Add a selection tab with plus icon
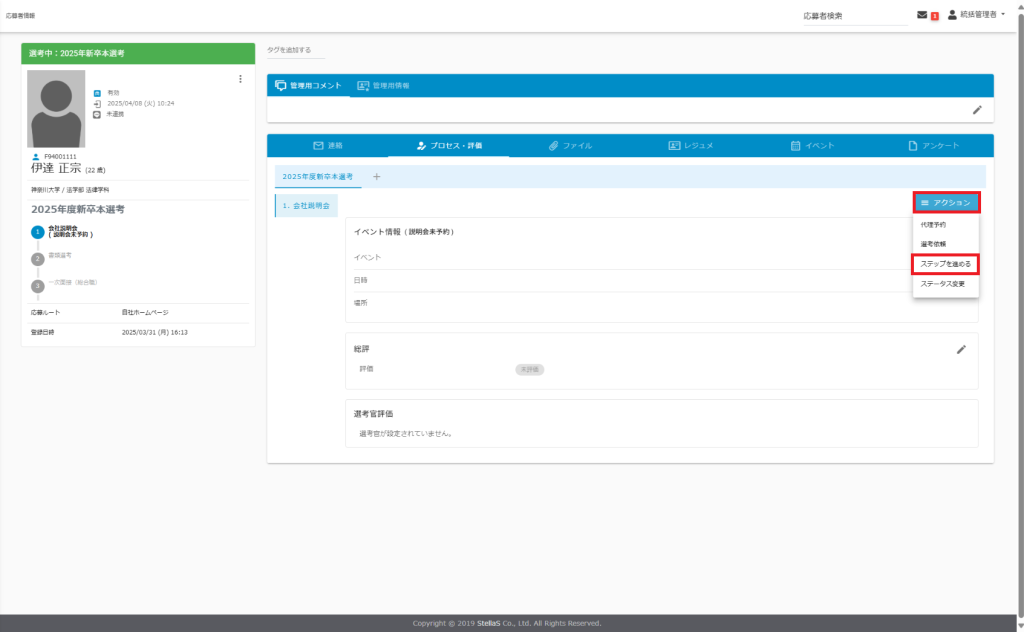This screenshot has width=1024, height=632. 377,177
